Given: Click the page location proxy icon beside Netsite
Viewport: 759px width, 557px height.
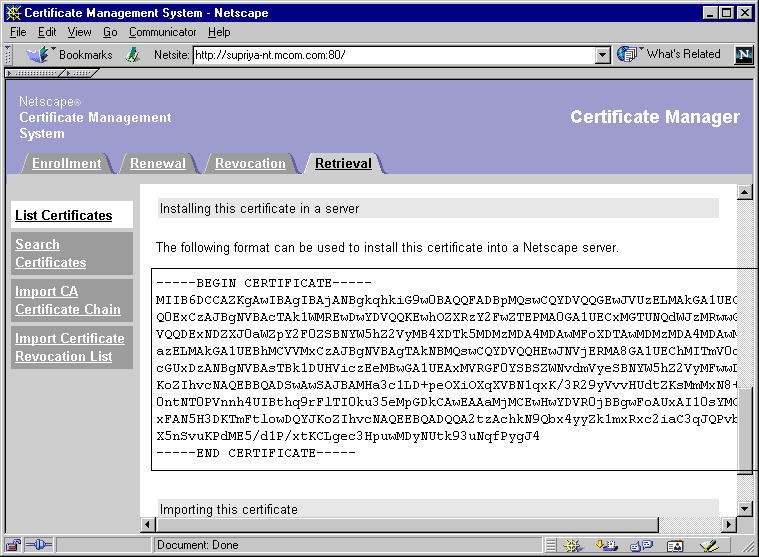Looking at the screenshot, I should coord(133,55).
